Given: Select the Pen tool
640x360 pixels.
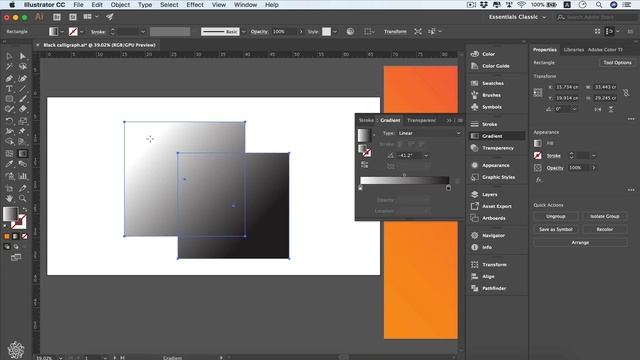Looking at the screenshot, I should point(9,78).
